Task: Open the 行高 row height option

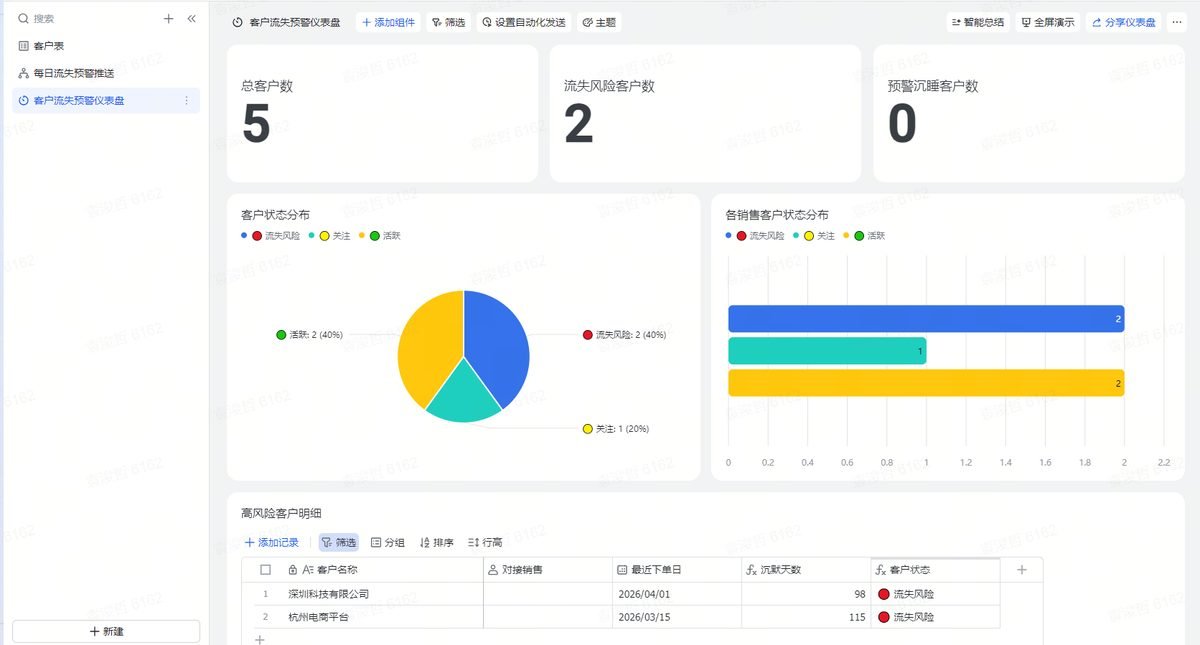Action: 485,542
